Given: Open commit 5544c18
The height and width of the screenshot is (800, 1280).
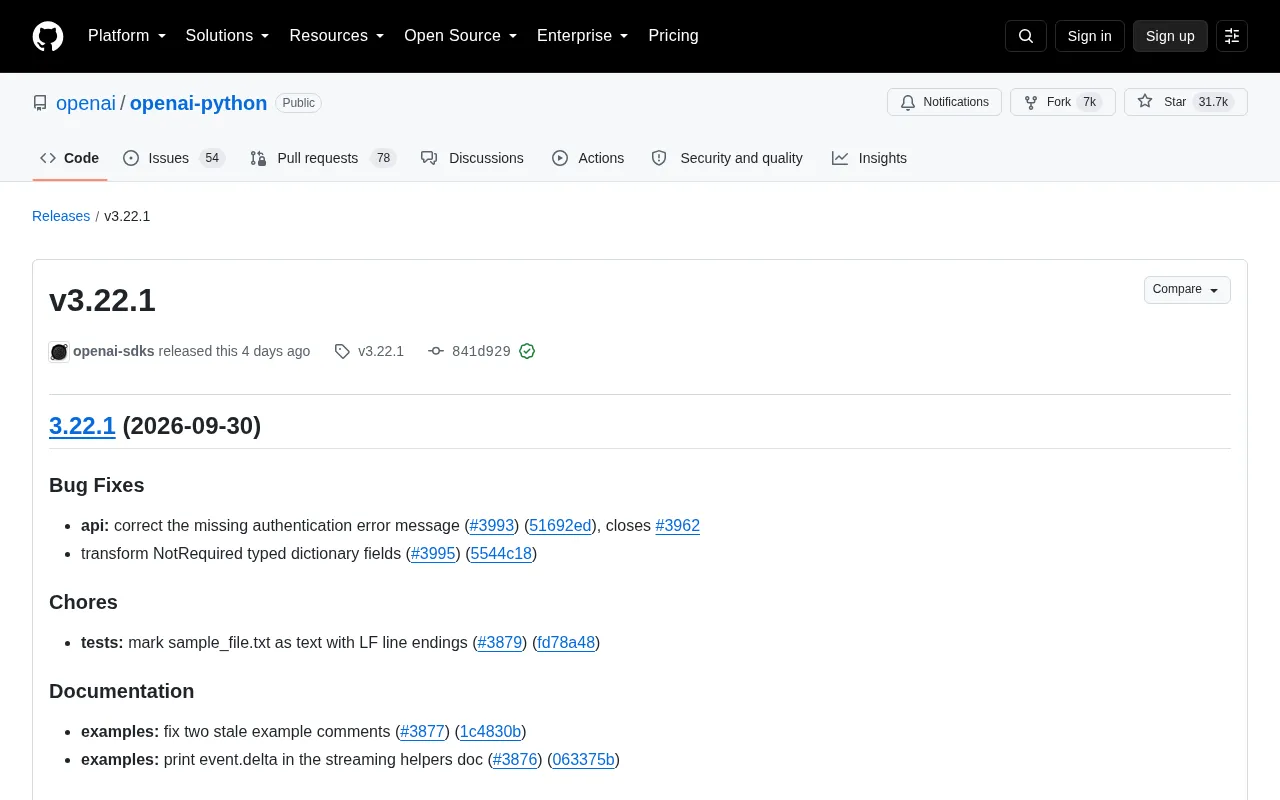Looking at the screenshot, I should tap(501, 553).
